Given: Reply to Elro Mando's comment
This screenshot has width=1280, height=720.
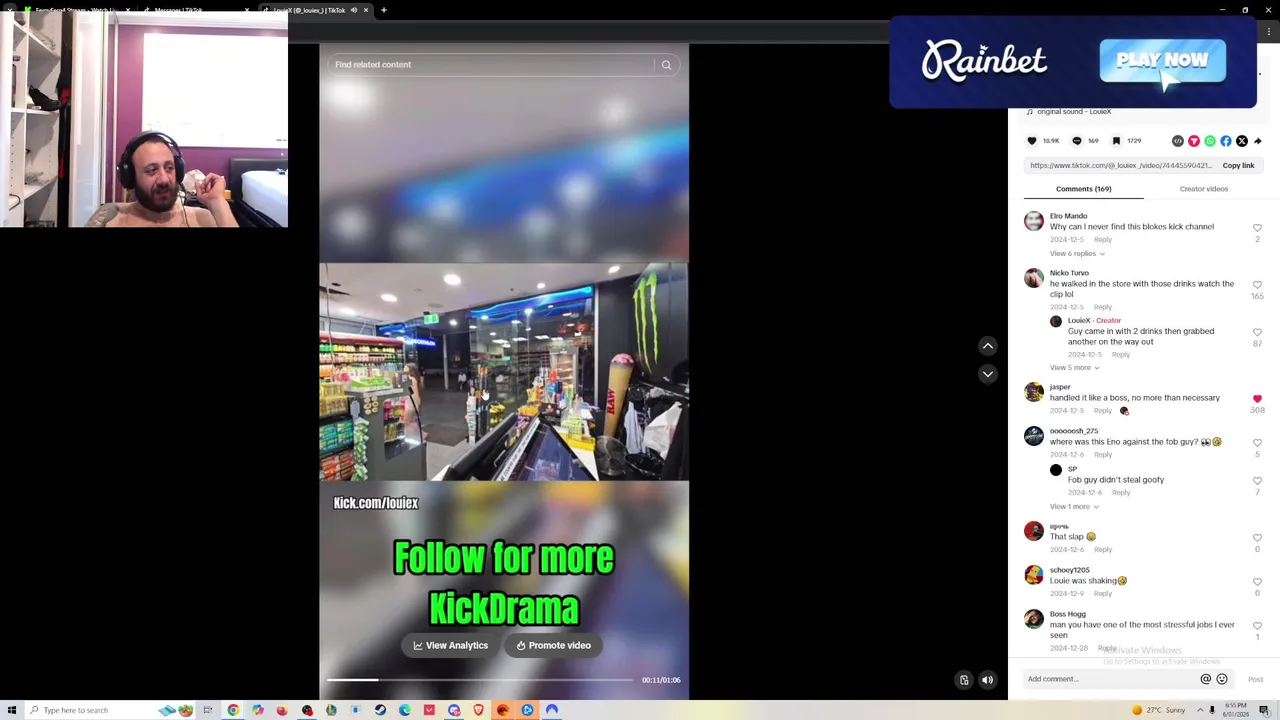Looking at the screenshot, I should (x=1102, y=240).
